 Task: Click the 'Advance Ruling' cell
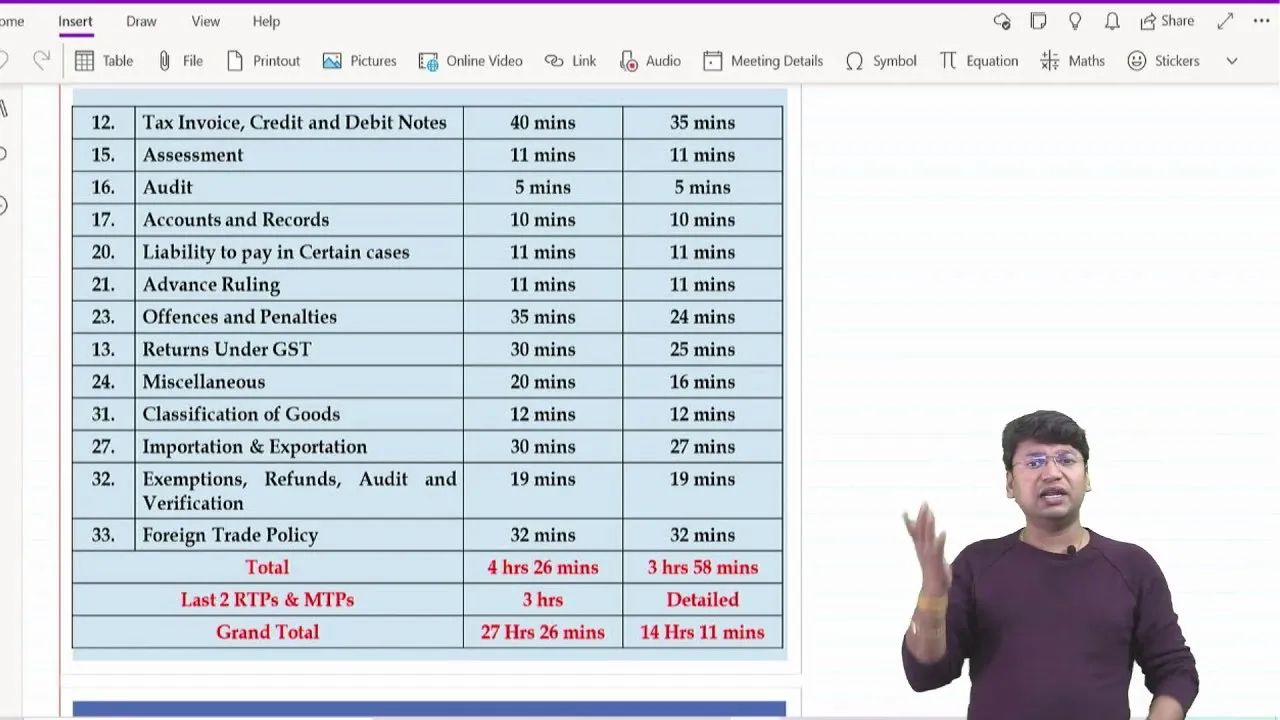pyautogui.click(x=298, y=284)
